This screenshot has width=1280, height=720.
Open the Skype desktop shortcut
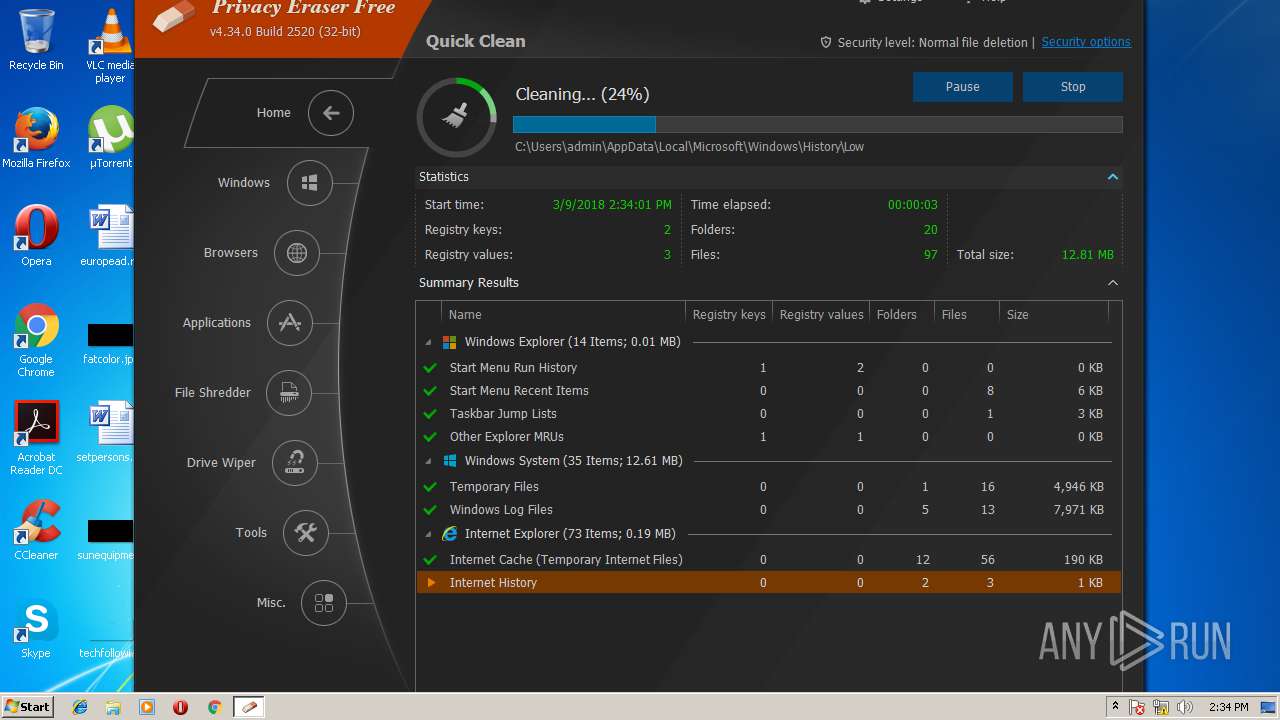coord(36,630)
